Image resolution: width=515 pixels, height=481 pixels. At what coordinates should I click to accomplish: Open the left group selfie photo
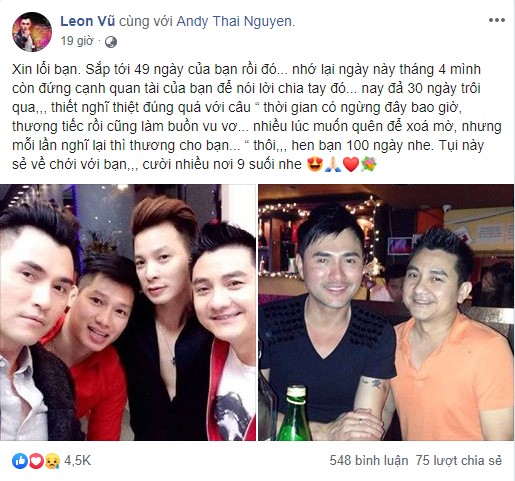[128, 312]
